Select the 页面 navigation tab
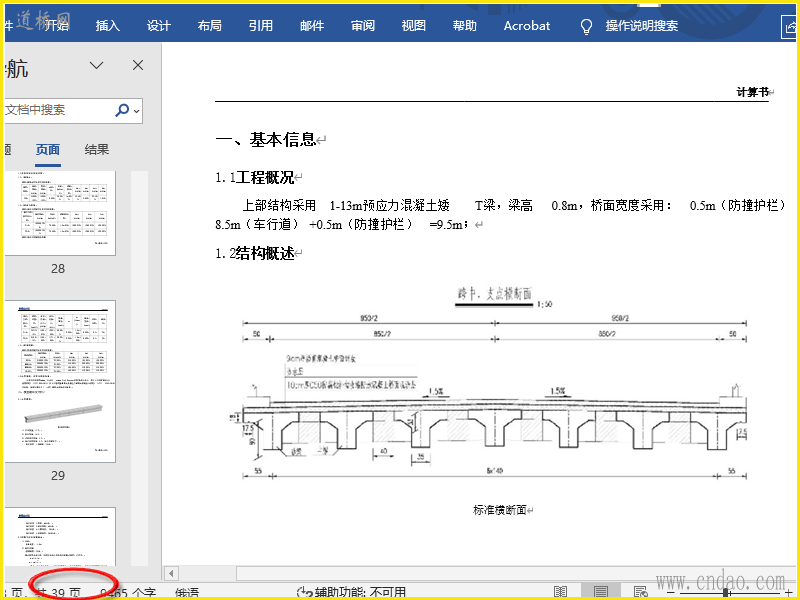This screenshot has width=800, height=600. (x=48, y=149)
